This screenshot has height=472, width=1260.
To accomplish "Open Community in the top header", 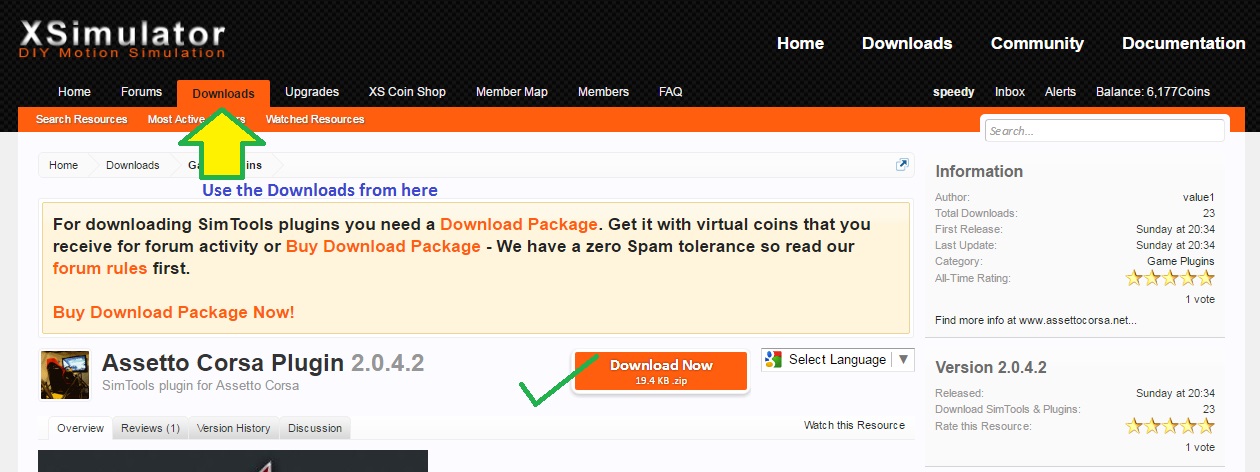I will (1037, 43).
